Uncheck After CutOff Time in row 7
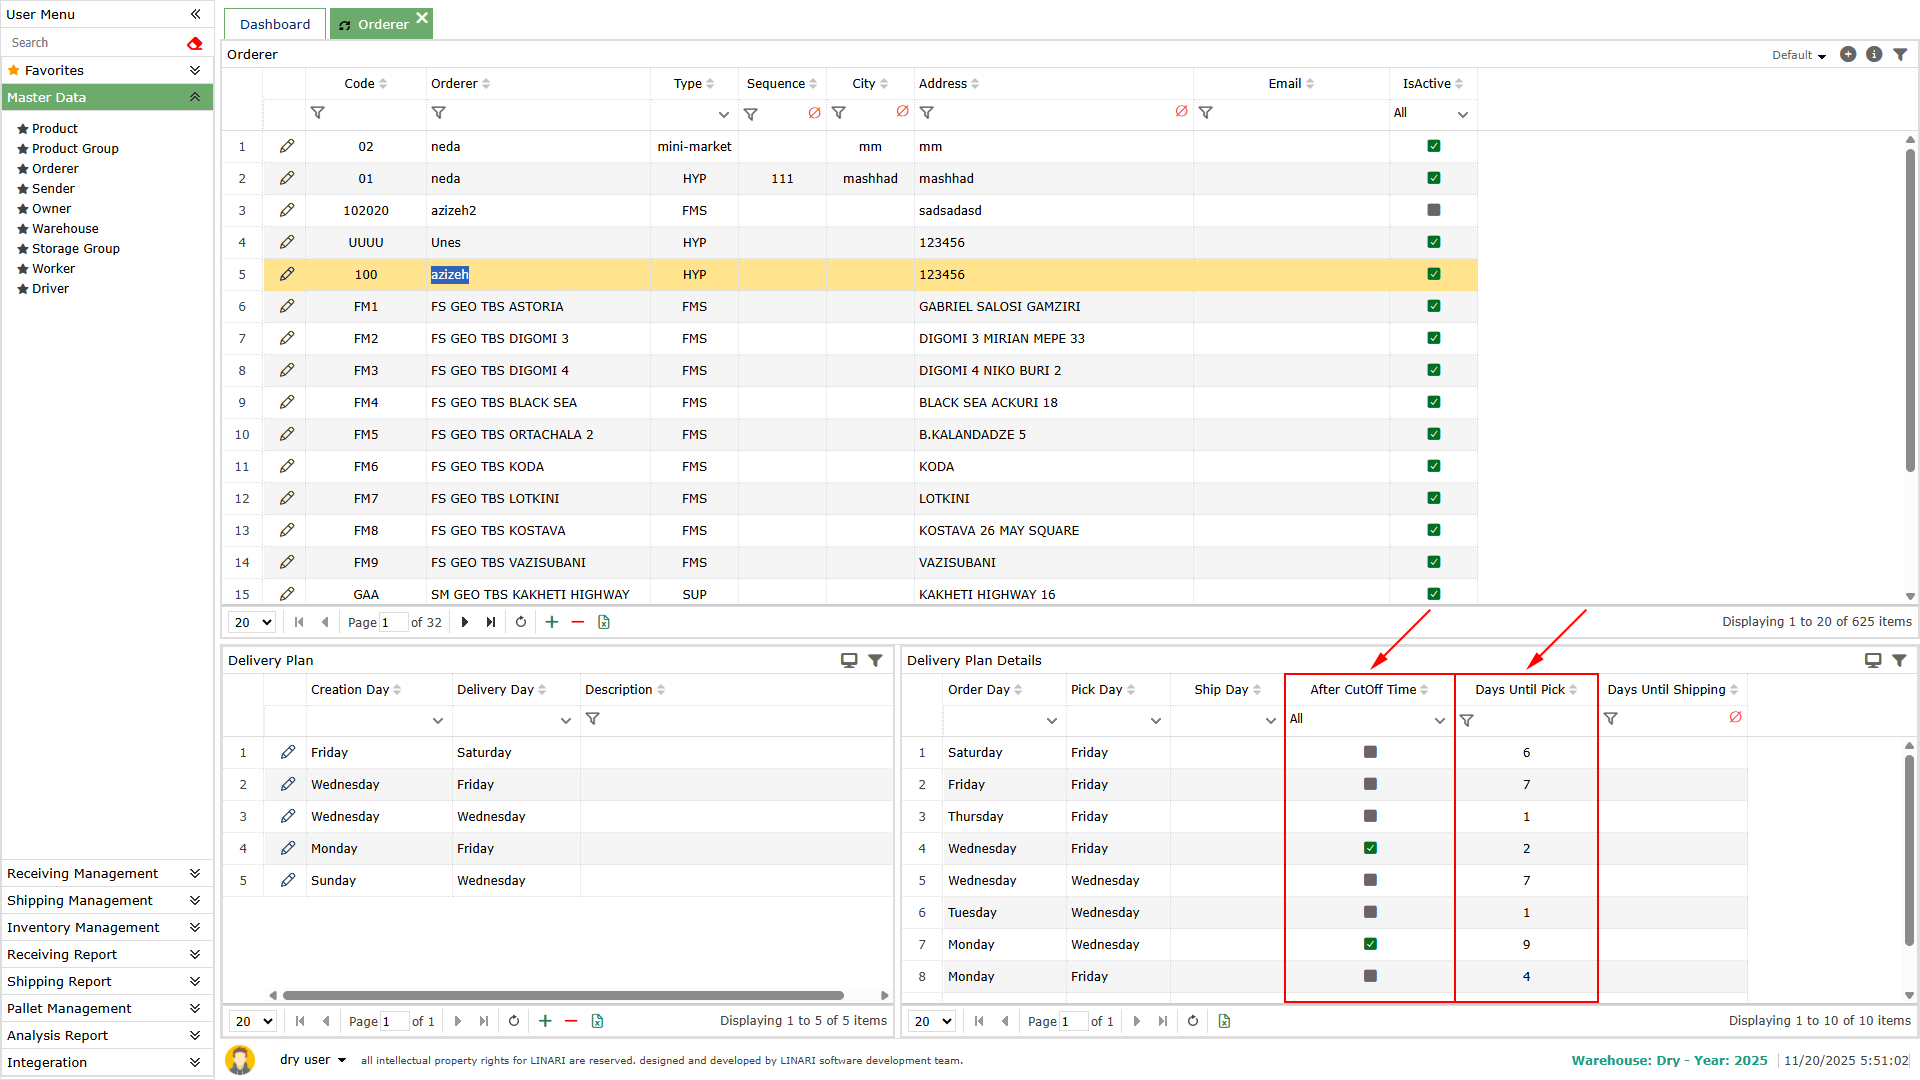 point(1370,944)
